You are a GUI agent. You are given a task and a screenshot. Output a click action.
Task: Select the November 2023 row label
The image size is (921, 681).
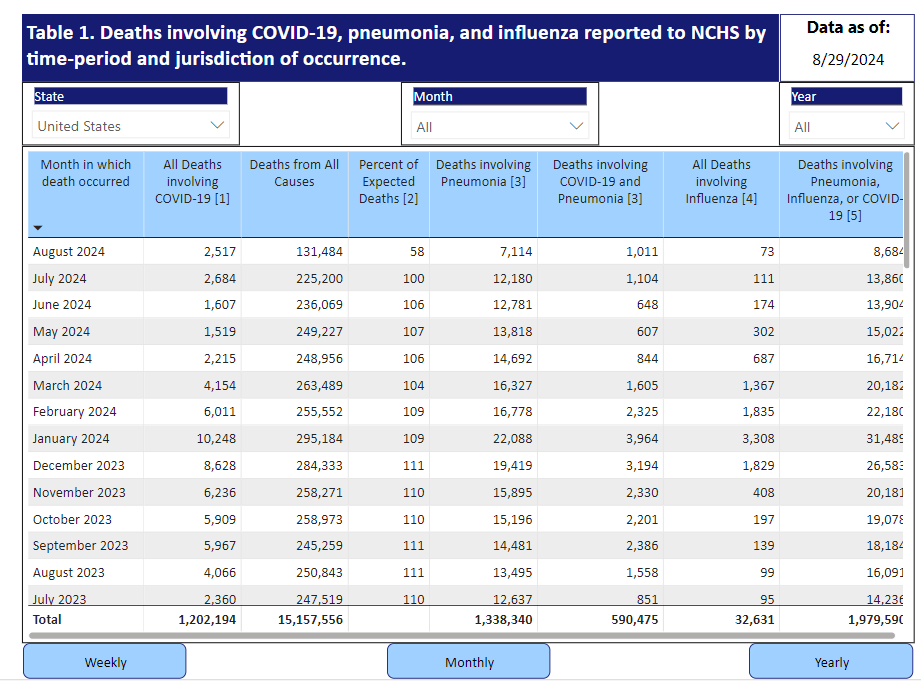[79, 492]
